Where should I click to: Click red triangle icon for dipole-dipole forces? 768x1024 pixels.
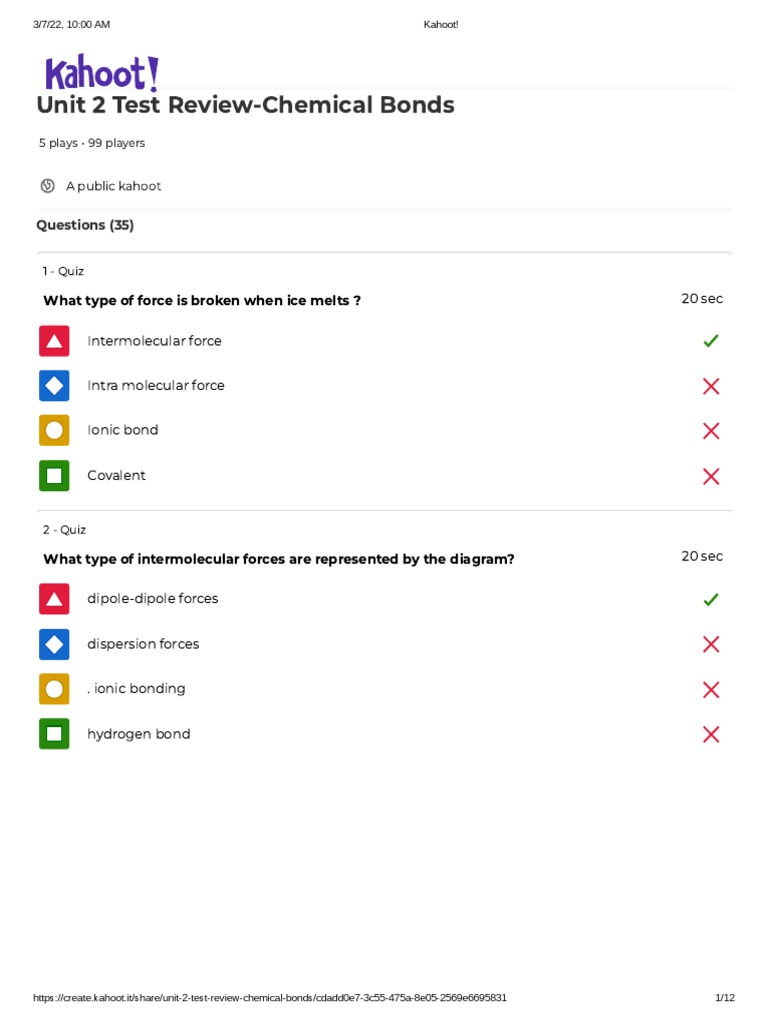(x=54, y=599)
